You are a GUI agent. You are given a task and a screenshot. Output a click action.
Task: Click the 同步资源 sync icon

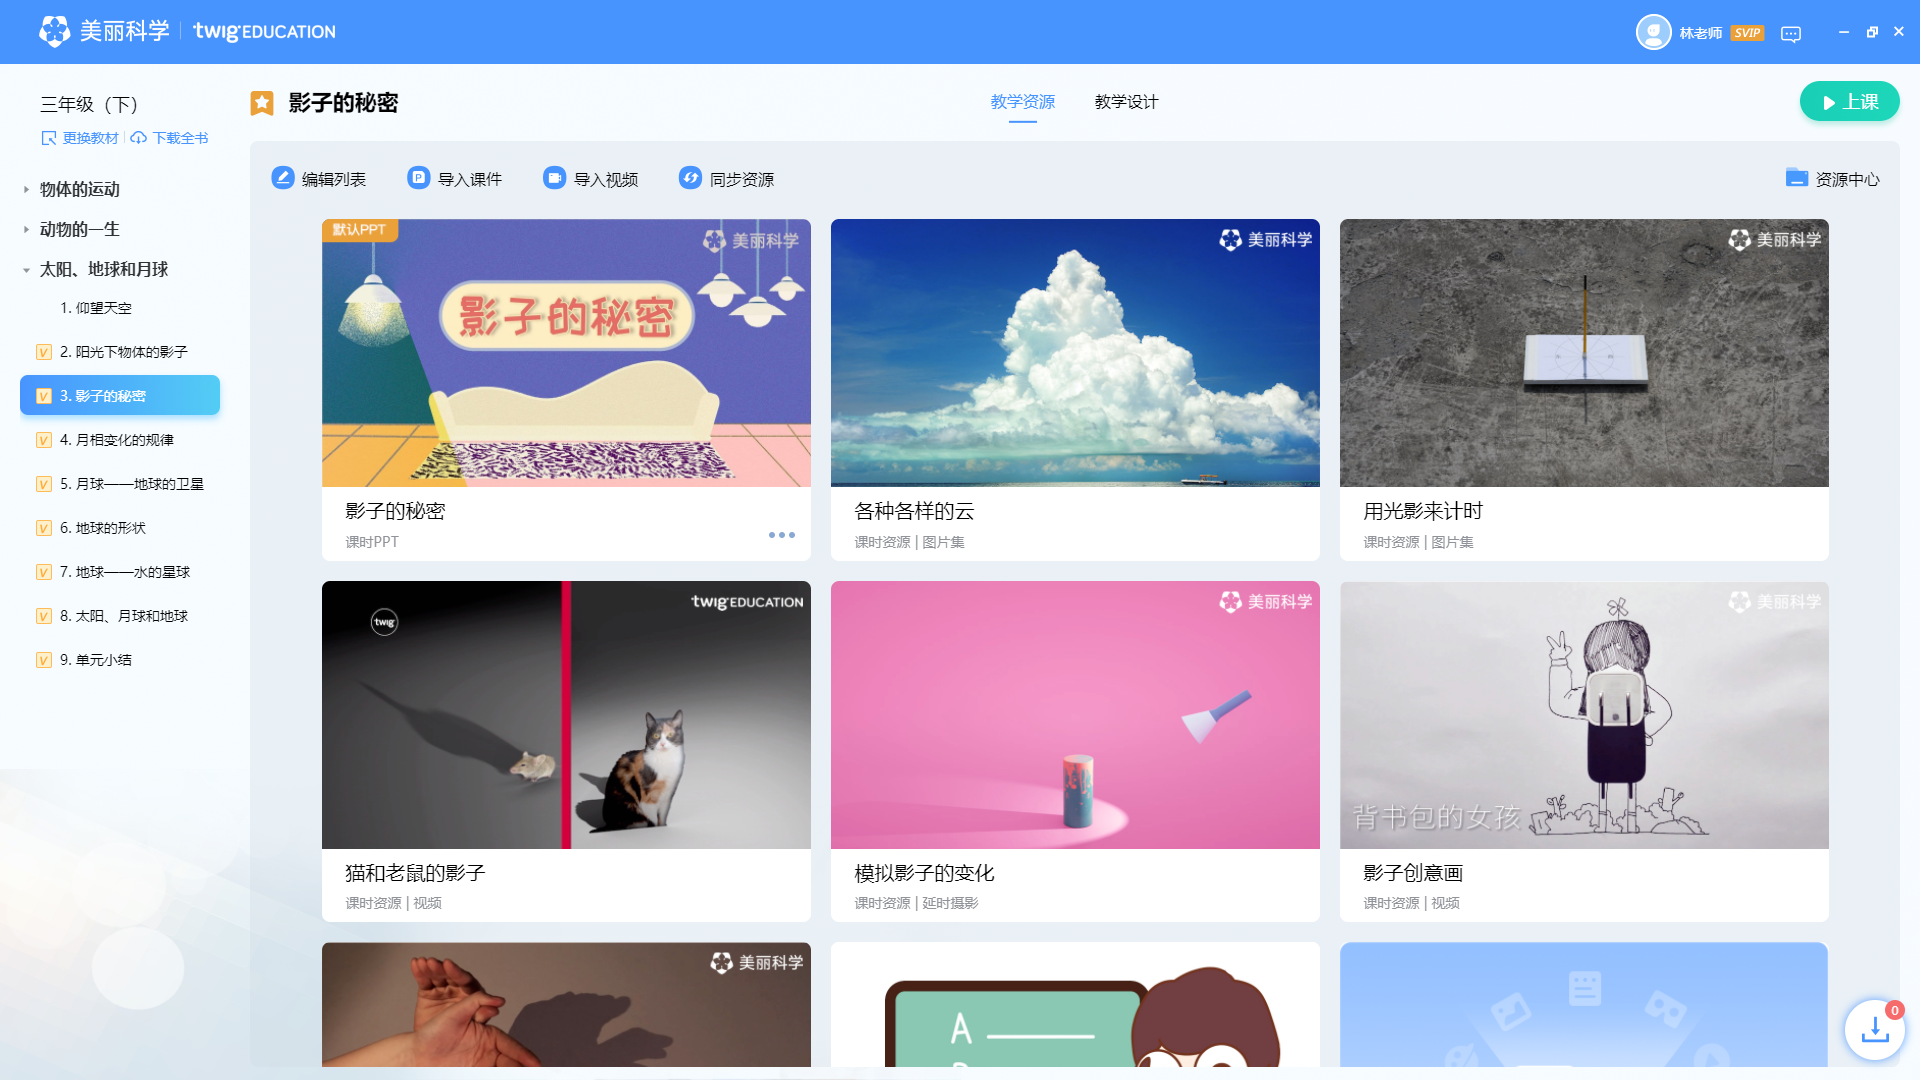click(691, 178)
